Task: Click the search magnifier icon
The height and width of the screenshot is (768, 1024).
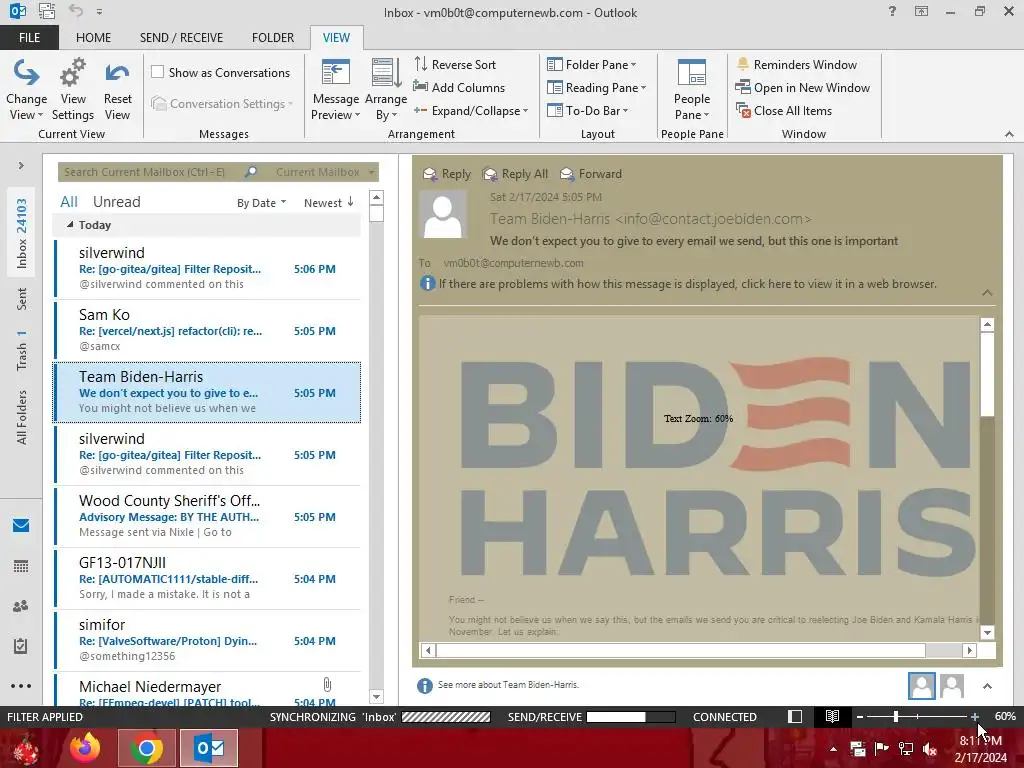Action: [251, 172]
